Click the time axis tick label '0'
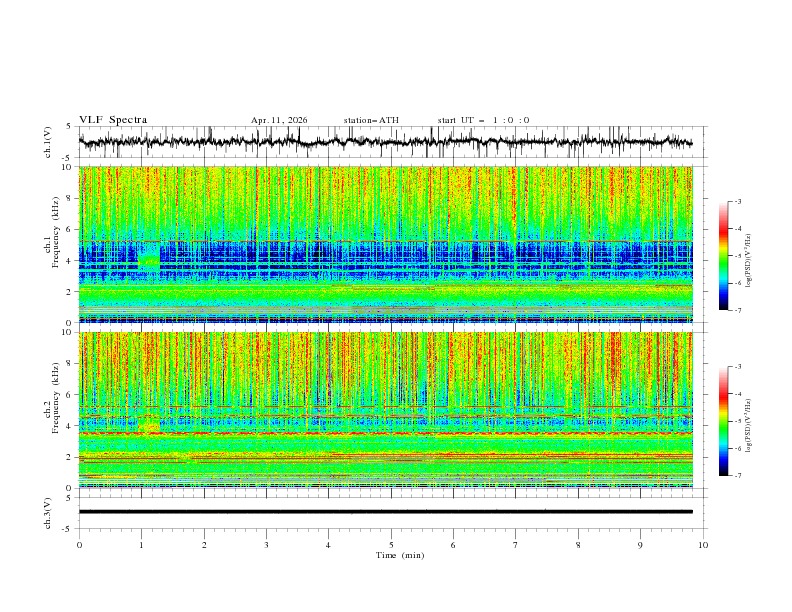792x612 pixels. 79,545
